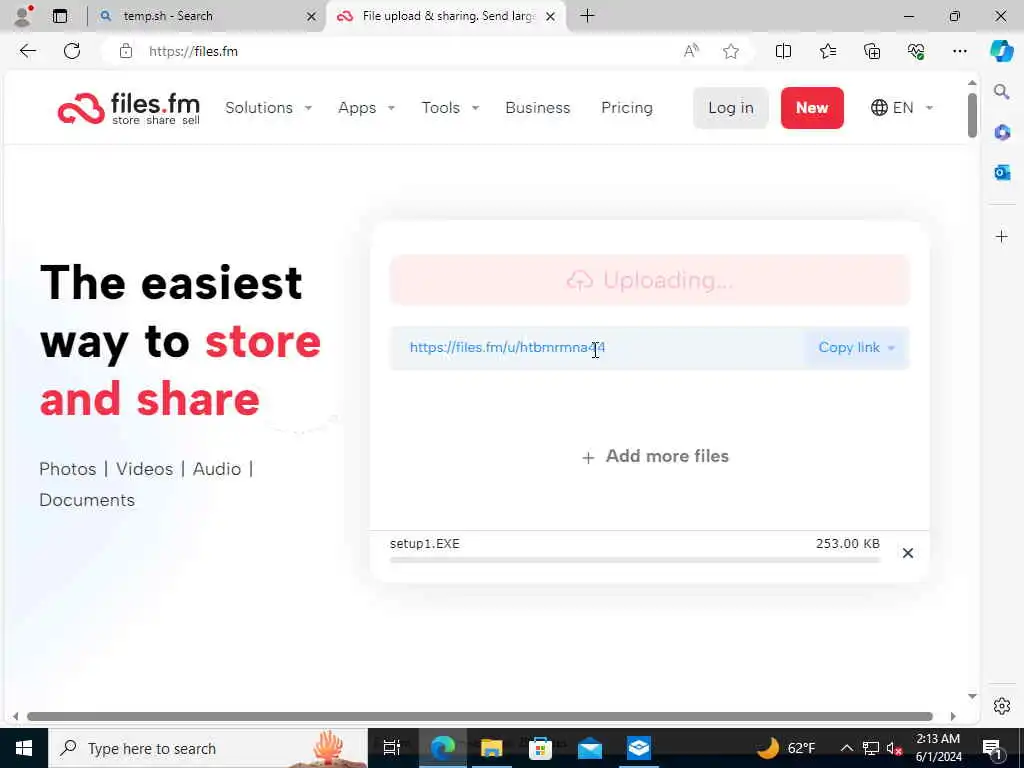The height and width of the screenshot is (768, 1024).
Task: Open Microsoft 365 sidebar icon
Action: pos(1002,133)
